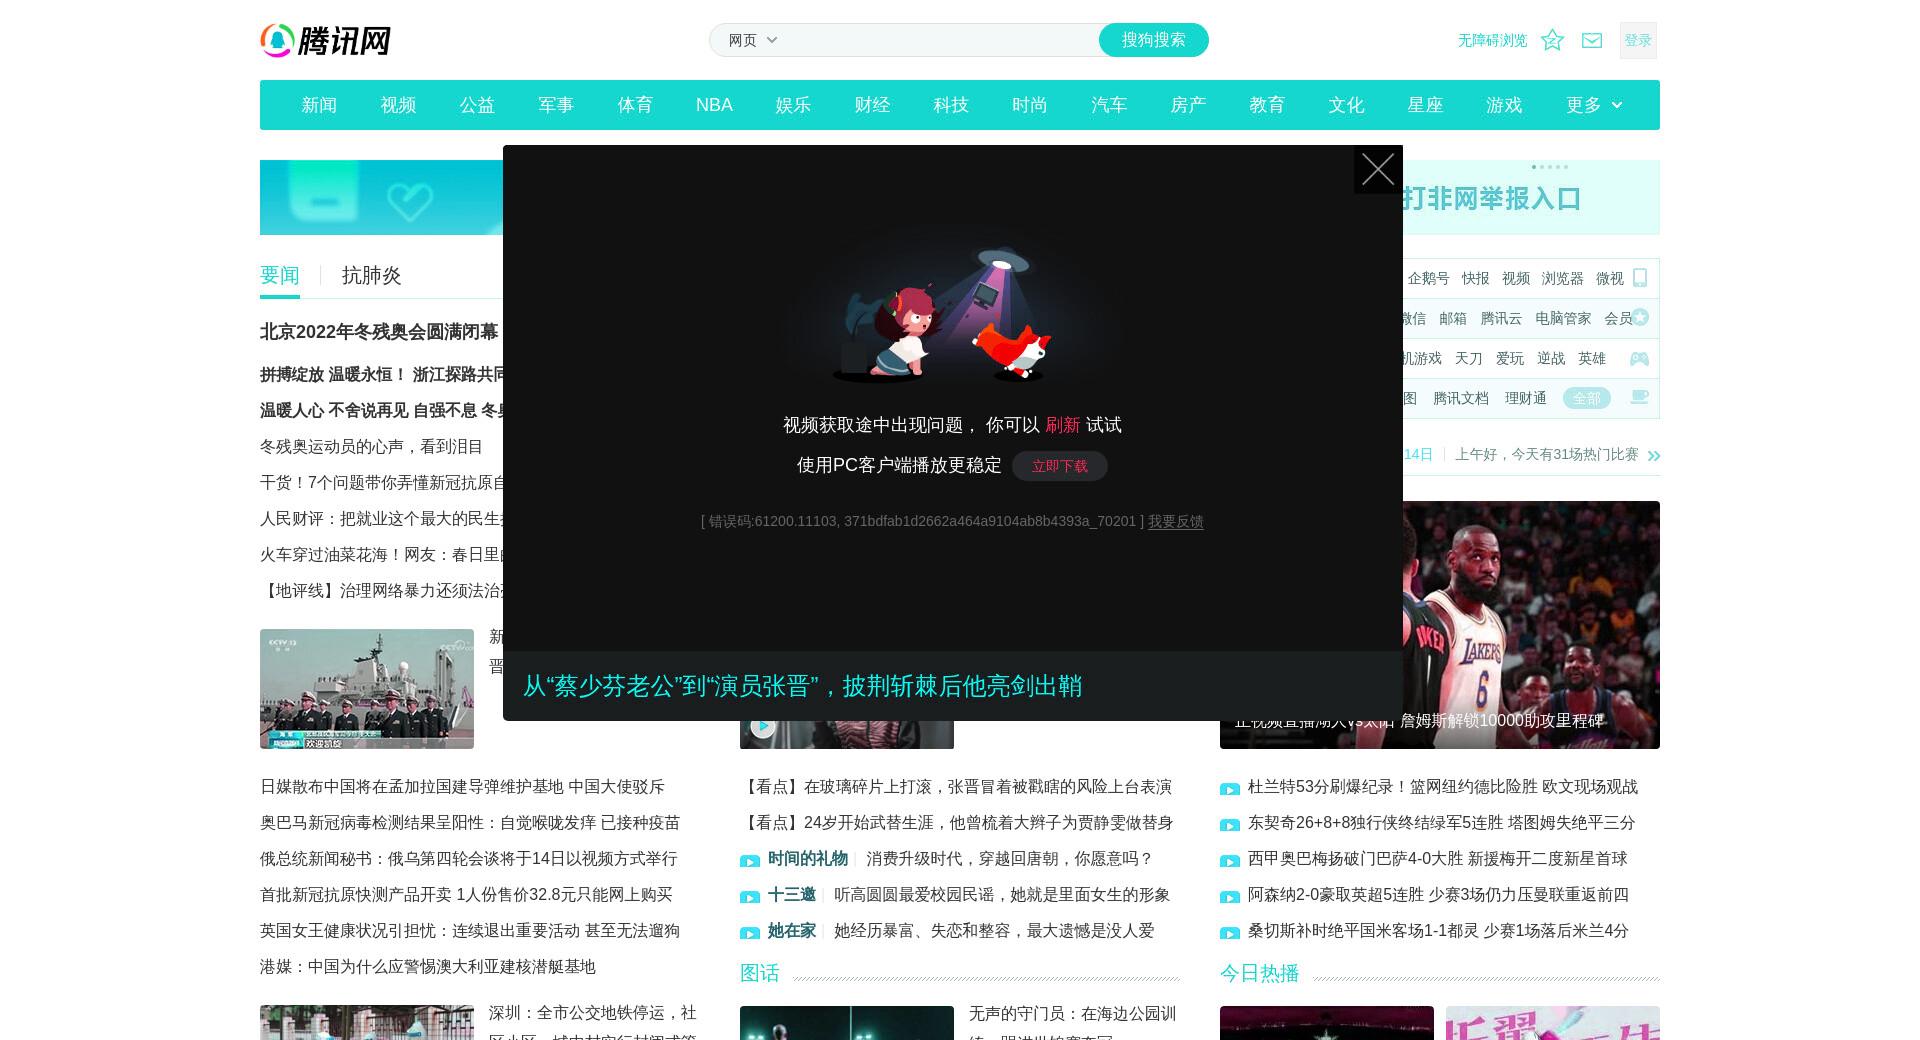Close the video error popup

[x=1378, y=170]
